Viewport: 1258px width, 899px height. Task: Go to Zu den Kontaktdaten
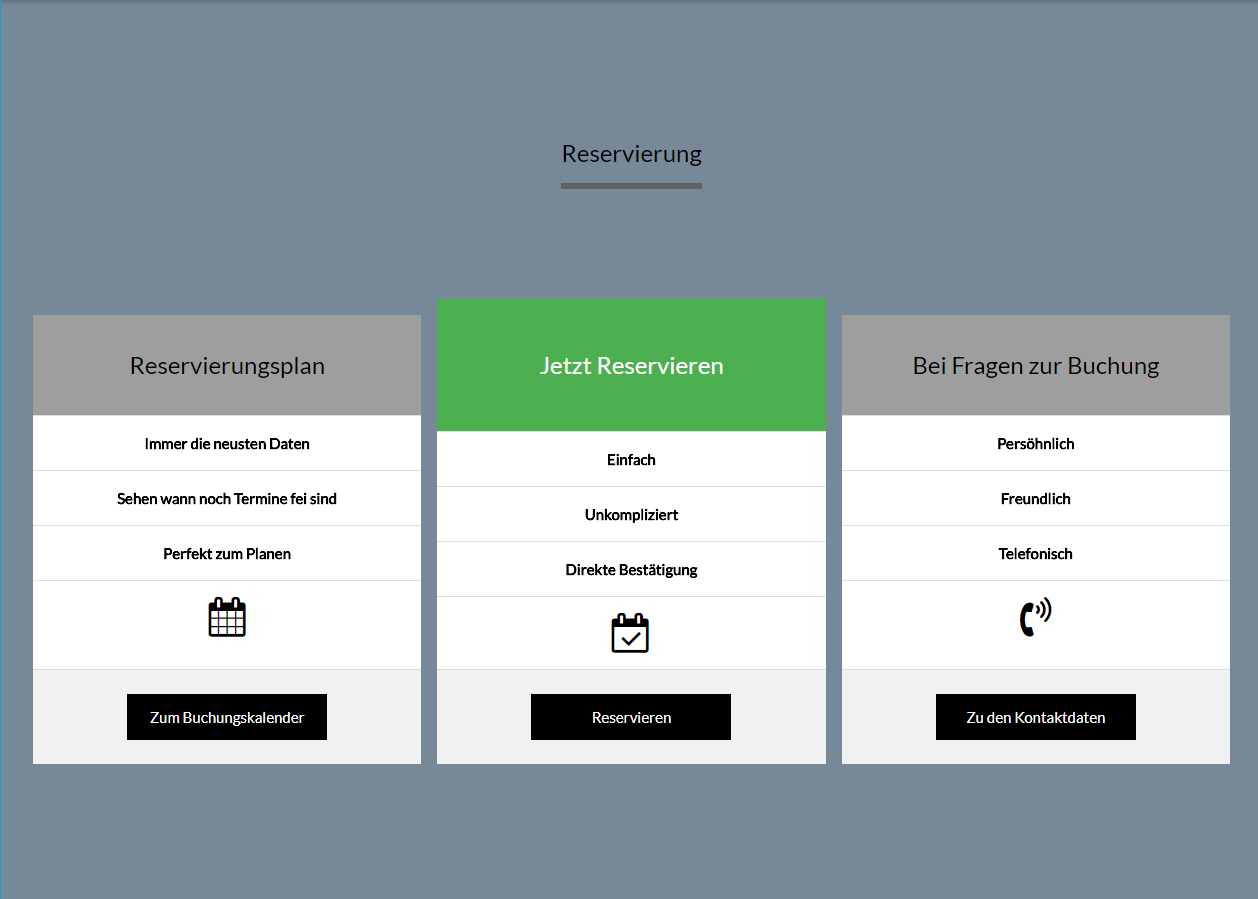pyautogui.click(x=1035, y=717)
